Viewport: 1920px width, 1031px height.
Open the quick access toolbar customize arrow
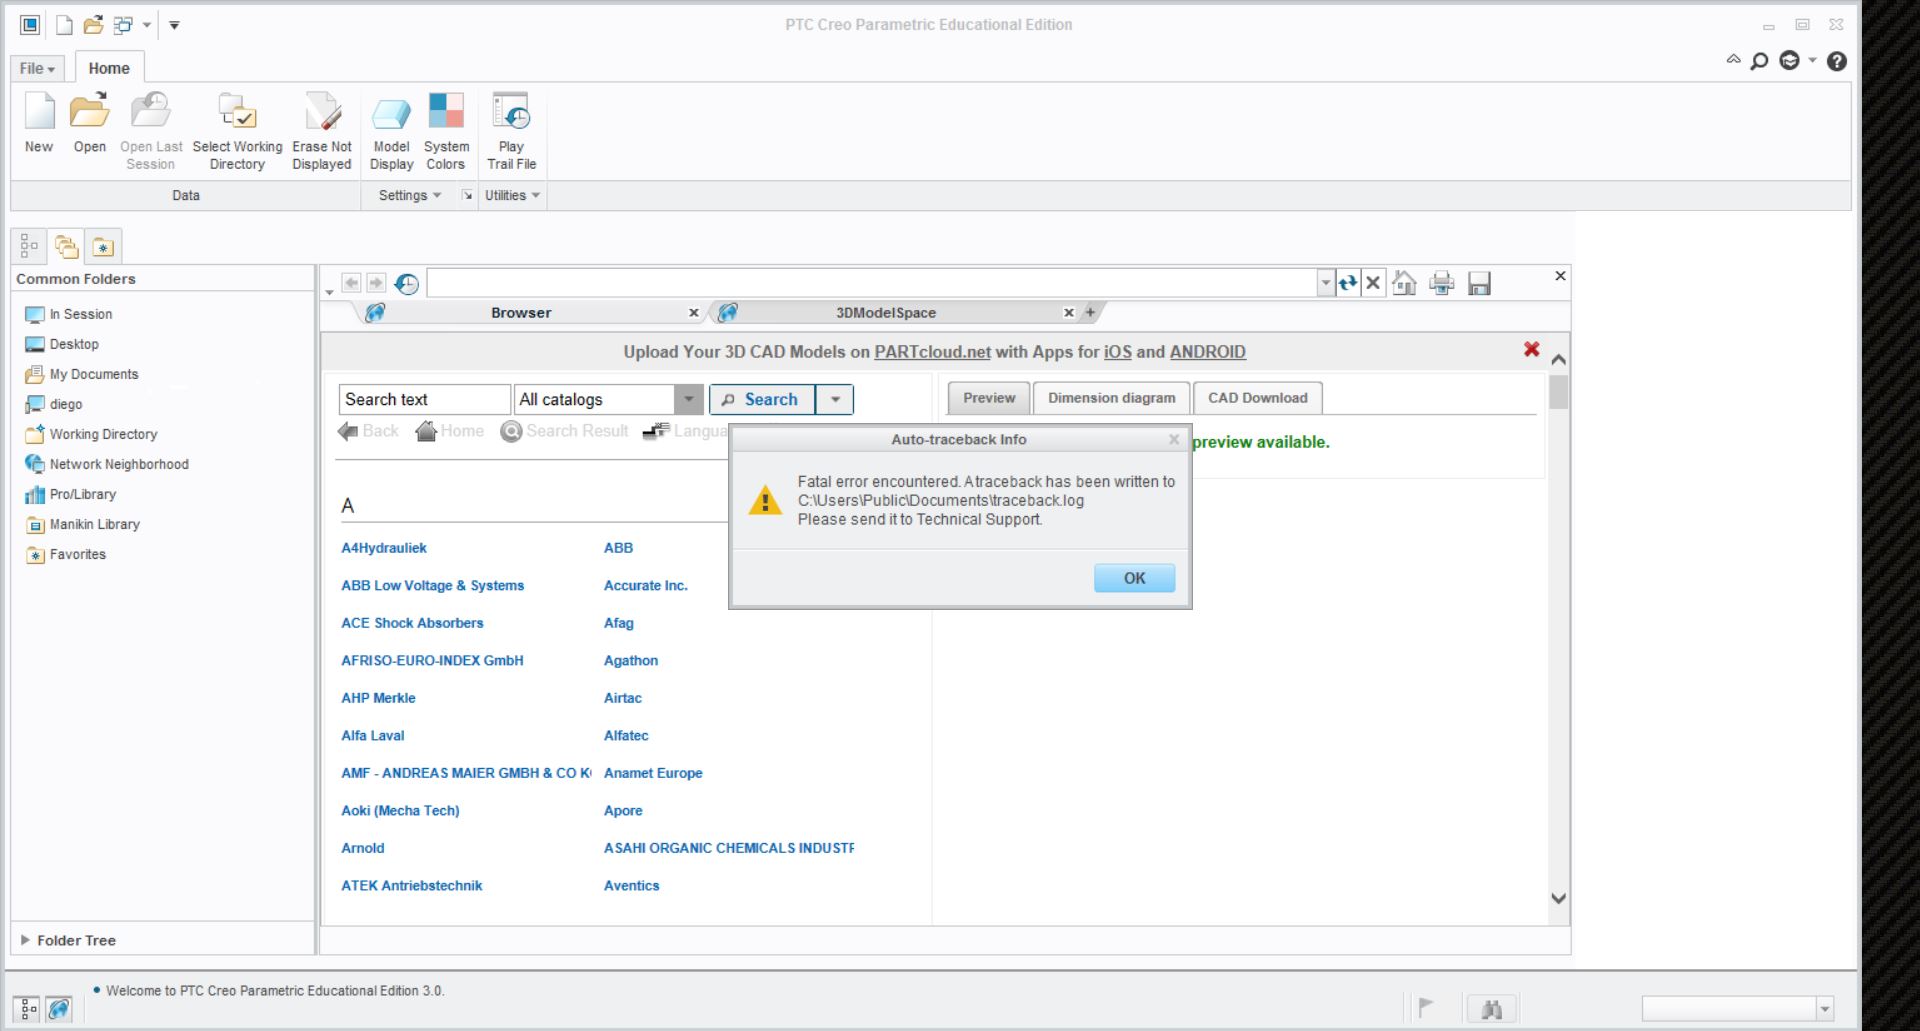(174, 25)
